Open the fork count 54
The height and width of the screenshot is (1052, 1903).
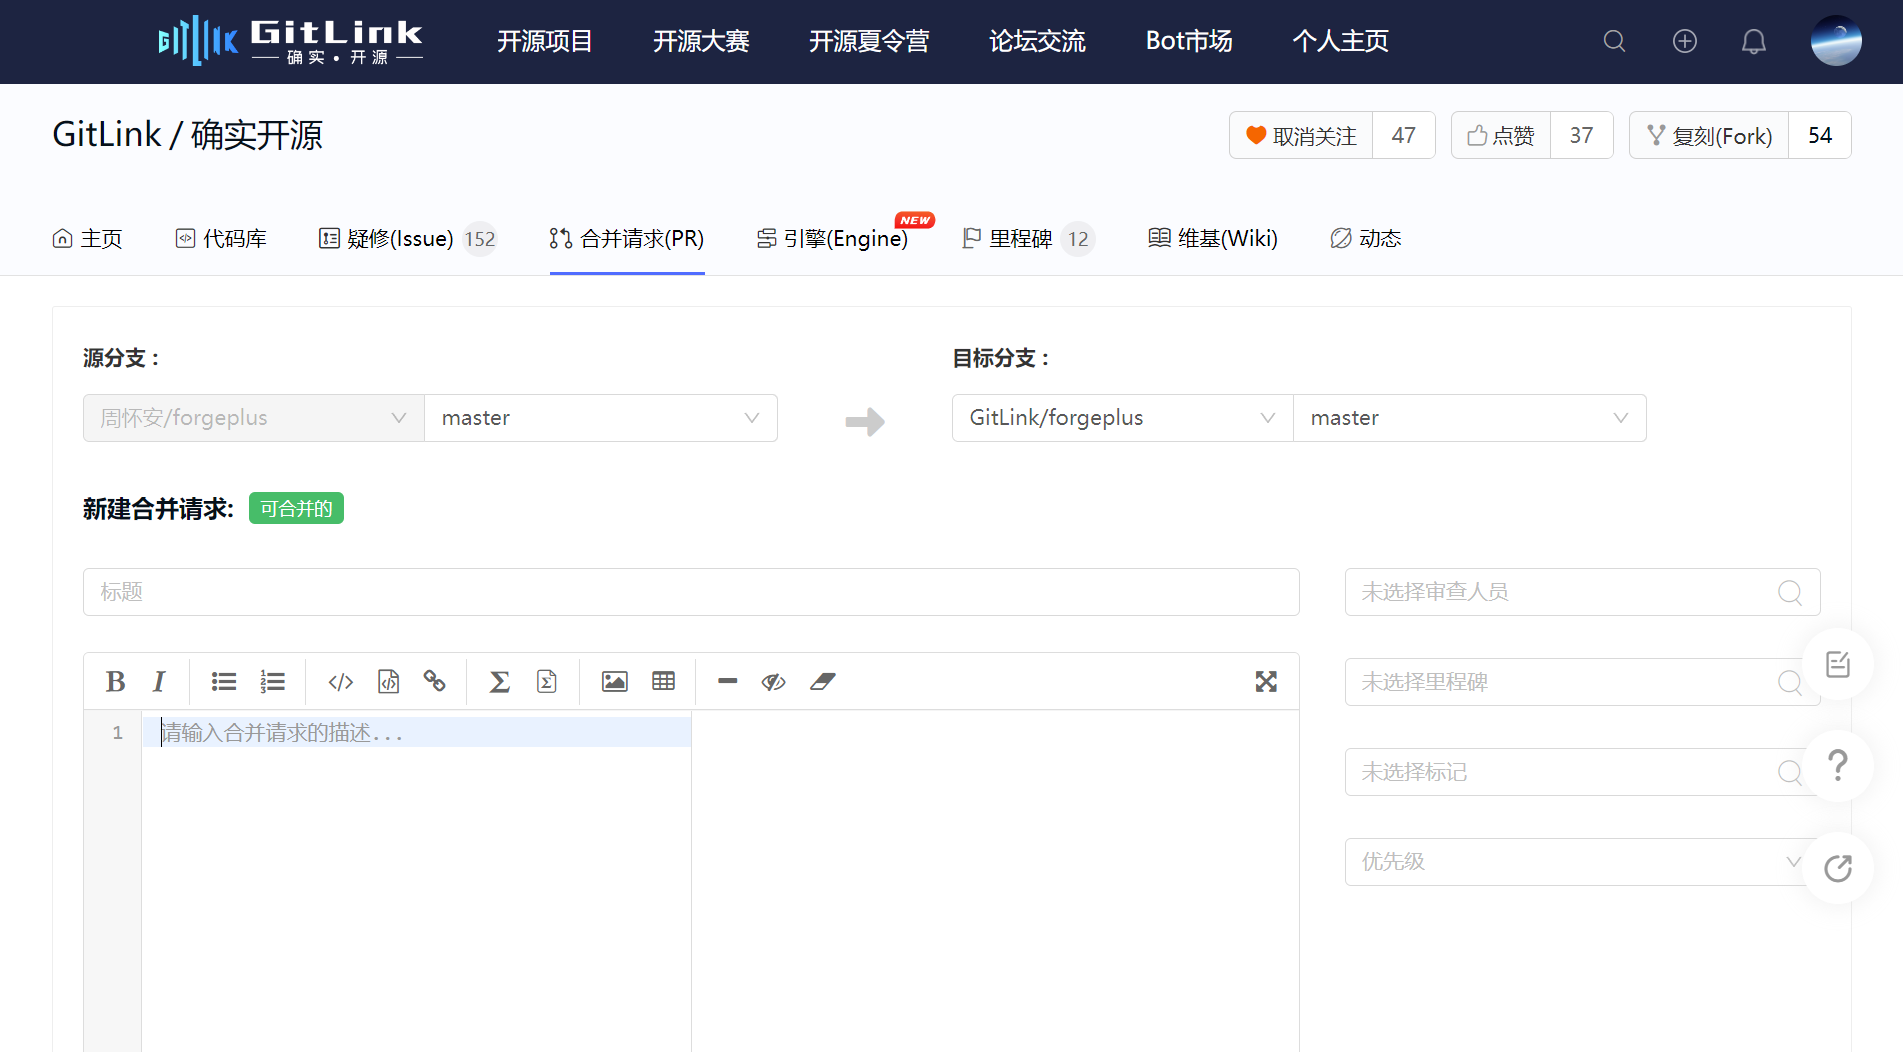(x=1820, y=135)
